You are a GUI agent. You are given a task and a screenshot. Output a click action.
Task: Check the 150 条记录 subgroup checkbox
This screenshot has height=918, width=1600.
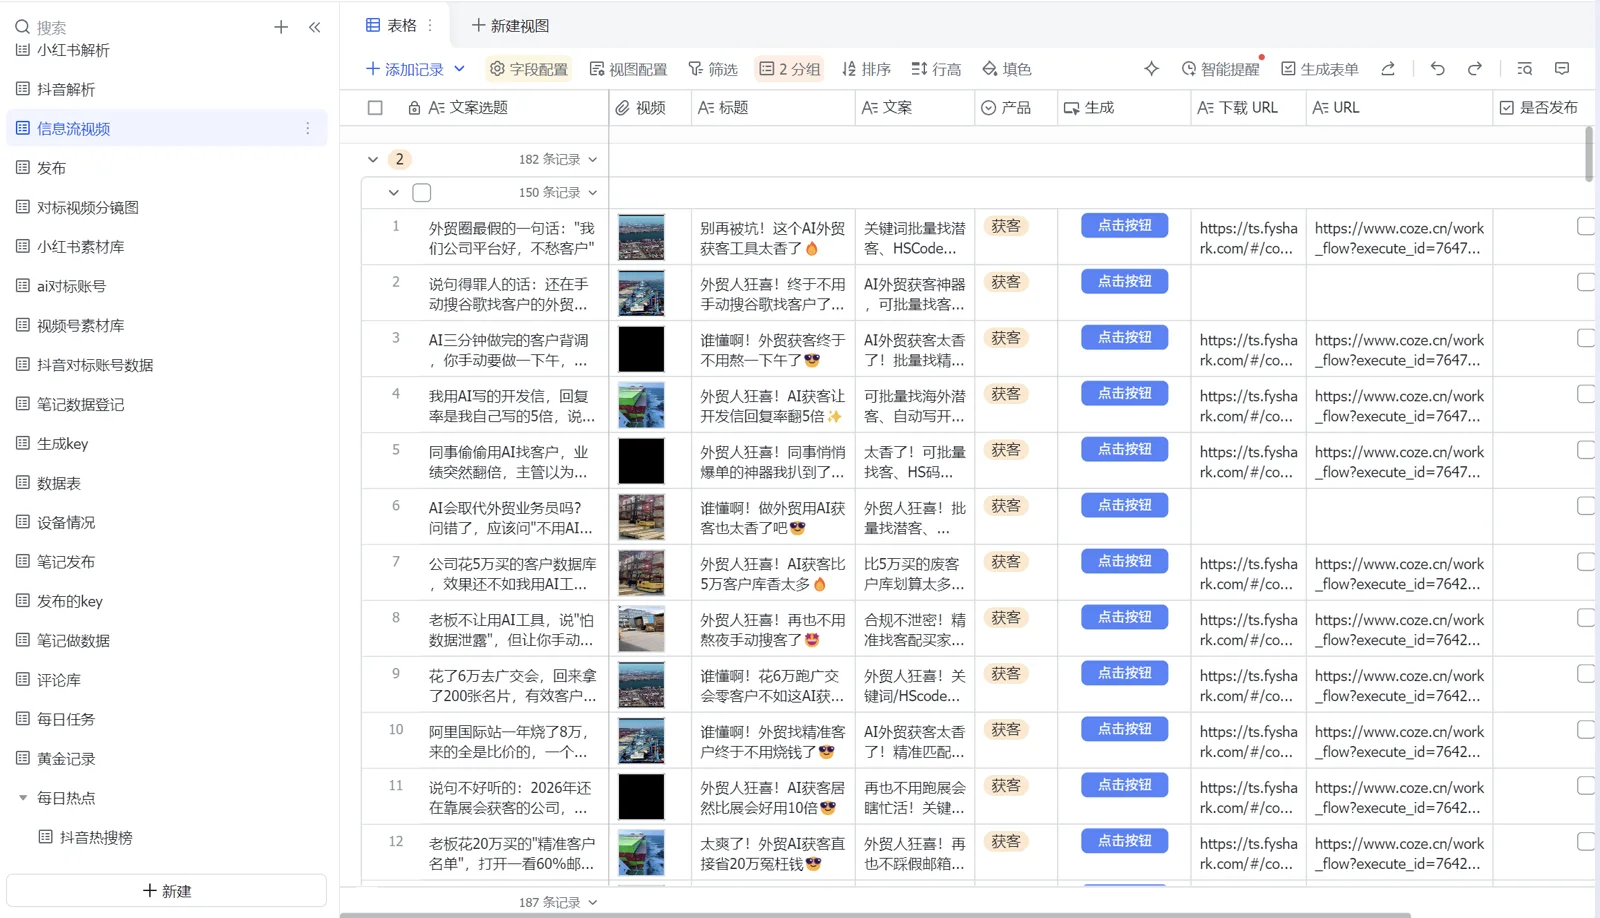point(422,192)
